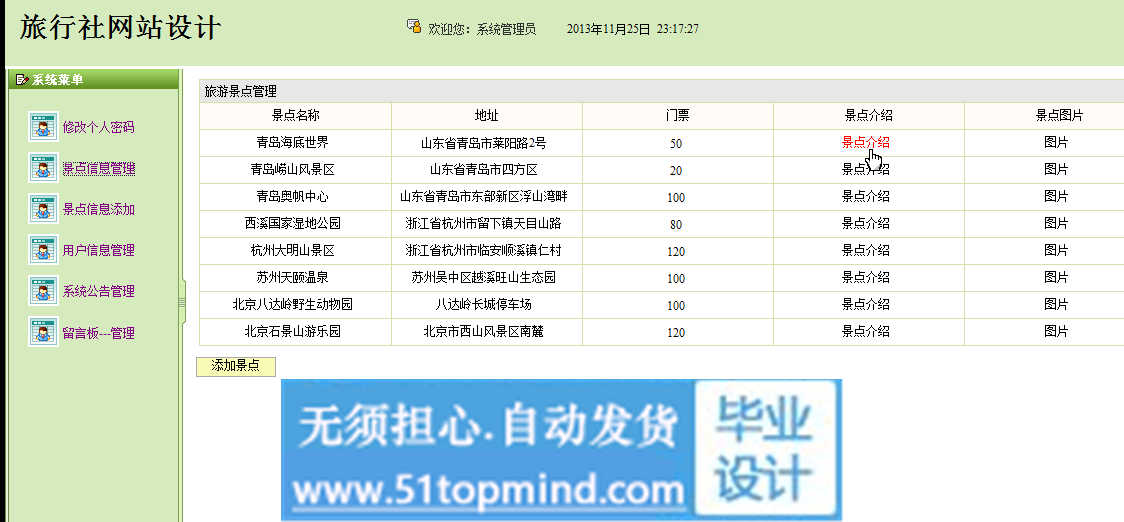The height and width of the screenshot is (522, 1124).
Task: View 图片 link for 北京八达岭野生动物园
Action: (x=1056, y=305)
